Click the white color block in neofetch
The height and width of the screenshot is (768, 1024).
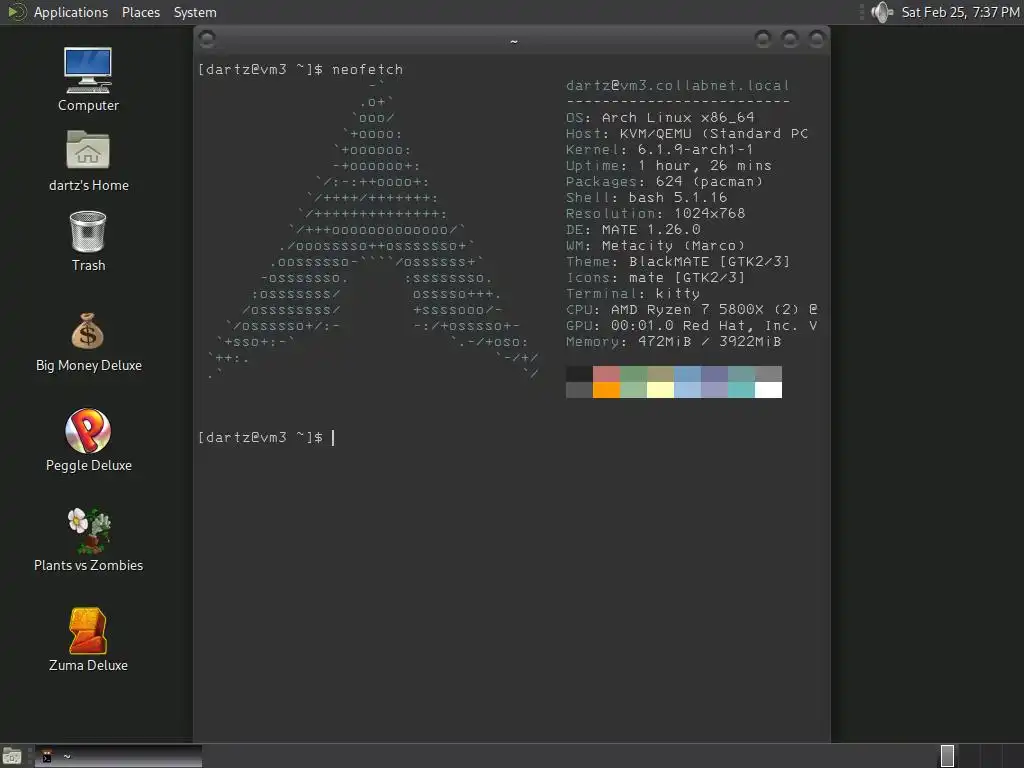point(768,390)
